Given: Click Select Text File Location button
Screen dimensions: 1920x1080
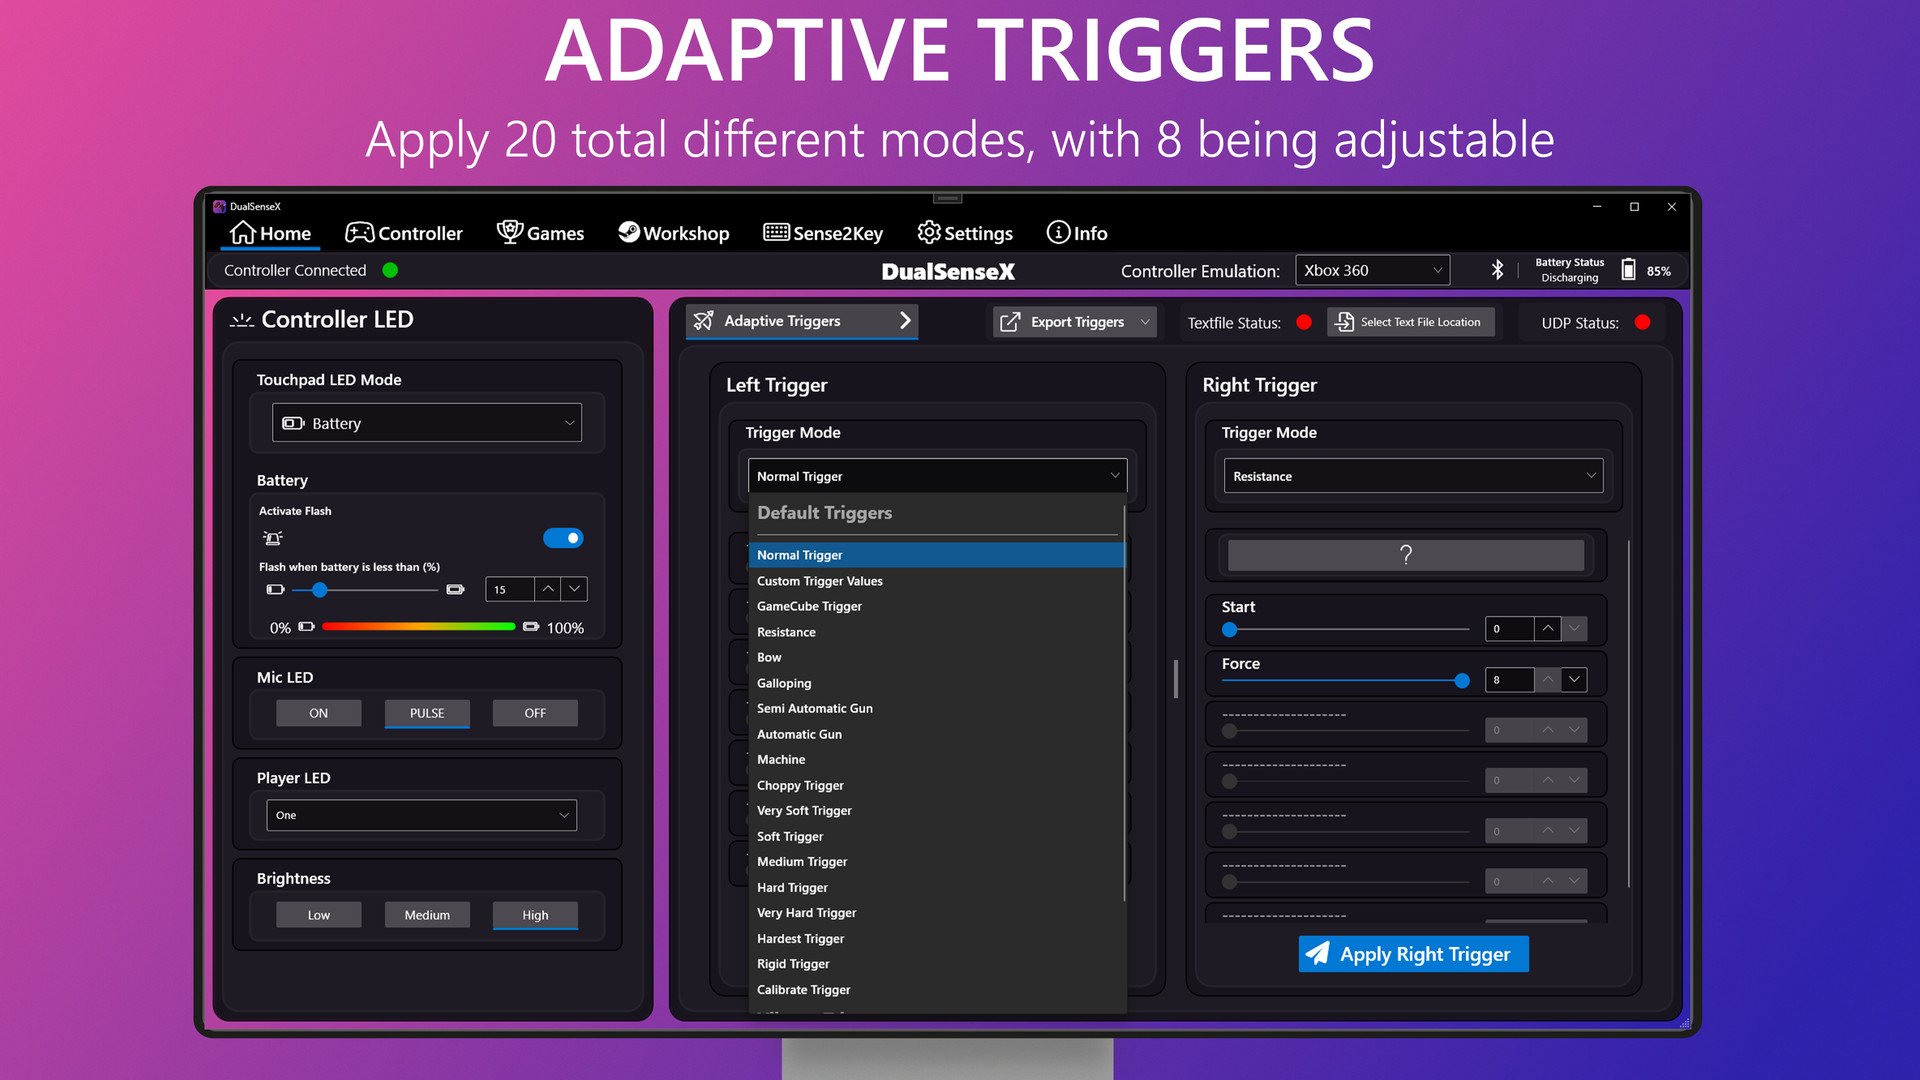Looking at the screenshot, I should pyautogui.click(x=1407, y=322).
